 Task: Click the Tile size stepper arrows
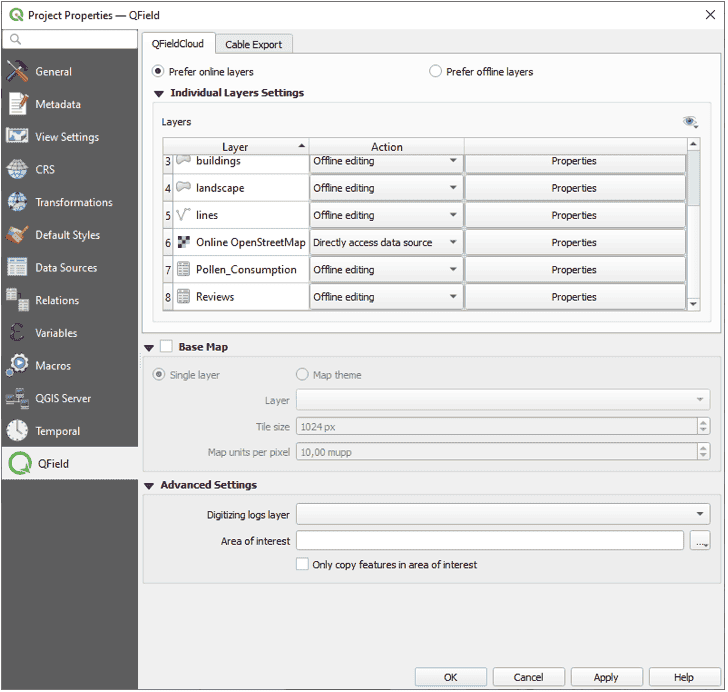(703, 426)
